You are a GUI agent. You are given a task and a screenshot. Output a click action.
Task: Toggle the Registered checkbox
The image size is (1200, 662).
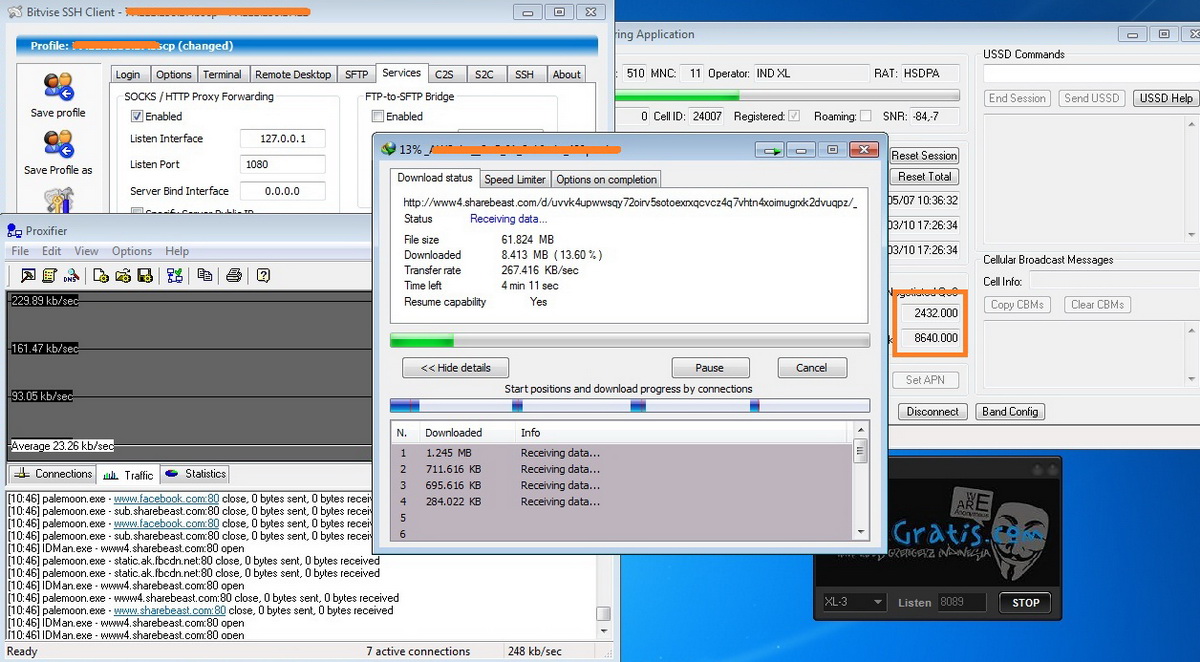(794, 116)
